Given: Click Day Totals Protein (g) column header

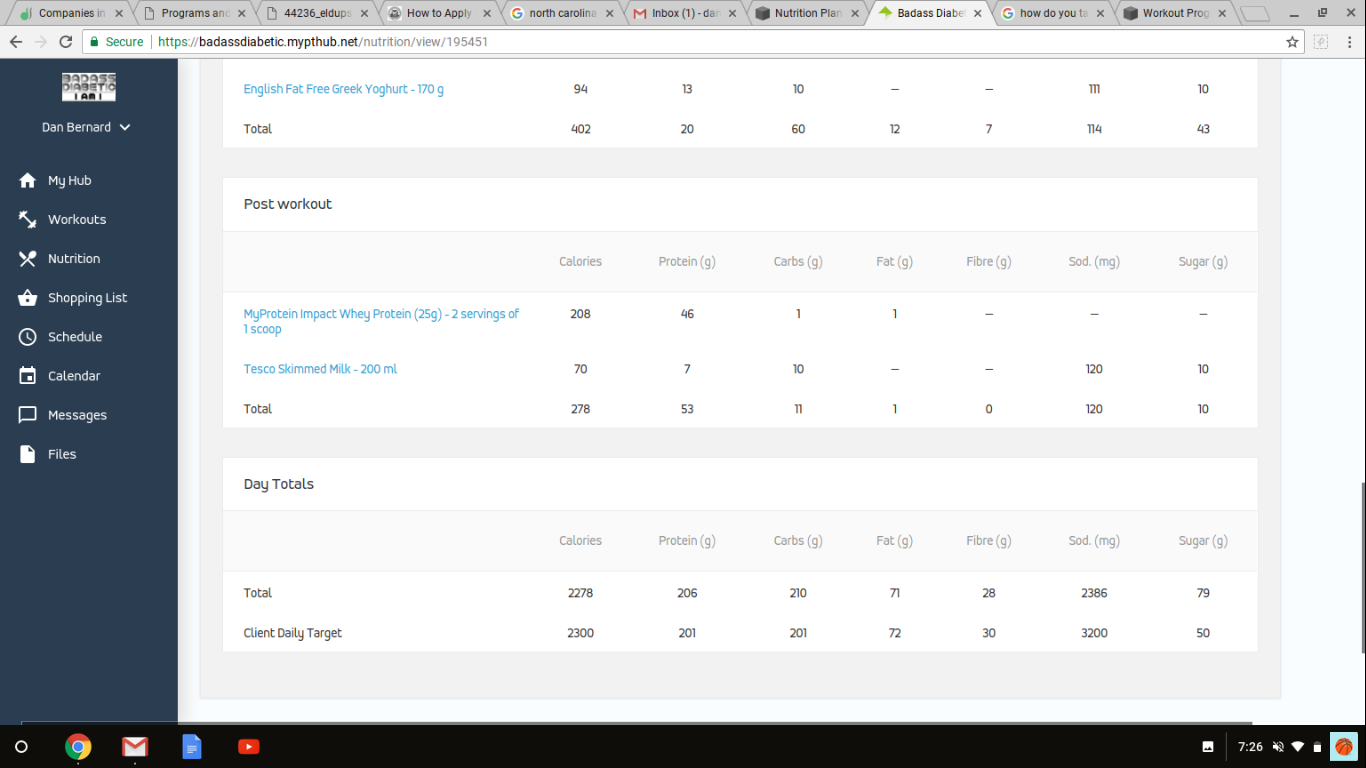Looking at the screenshot, I should pos(687,541).
